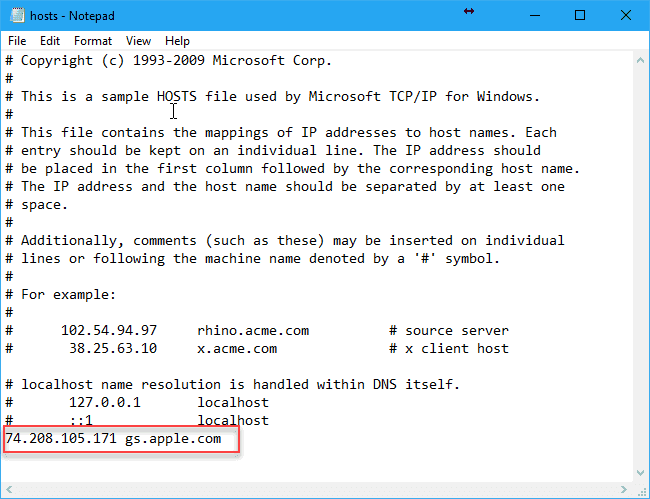Viewport: 650px width, 499px height.
Task: Place cursor after gs.apple.com text
Action: click(x=222, y=439)
